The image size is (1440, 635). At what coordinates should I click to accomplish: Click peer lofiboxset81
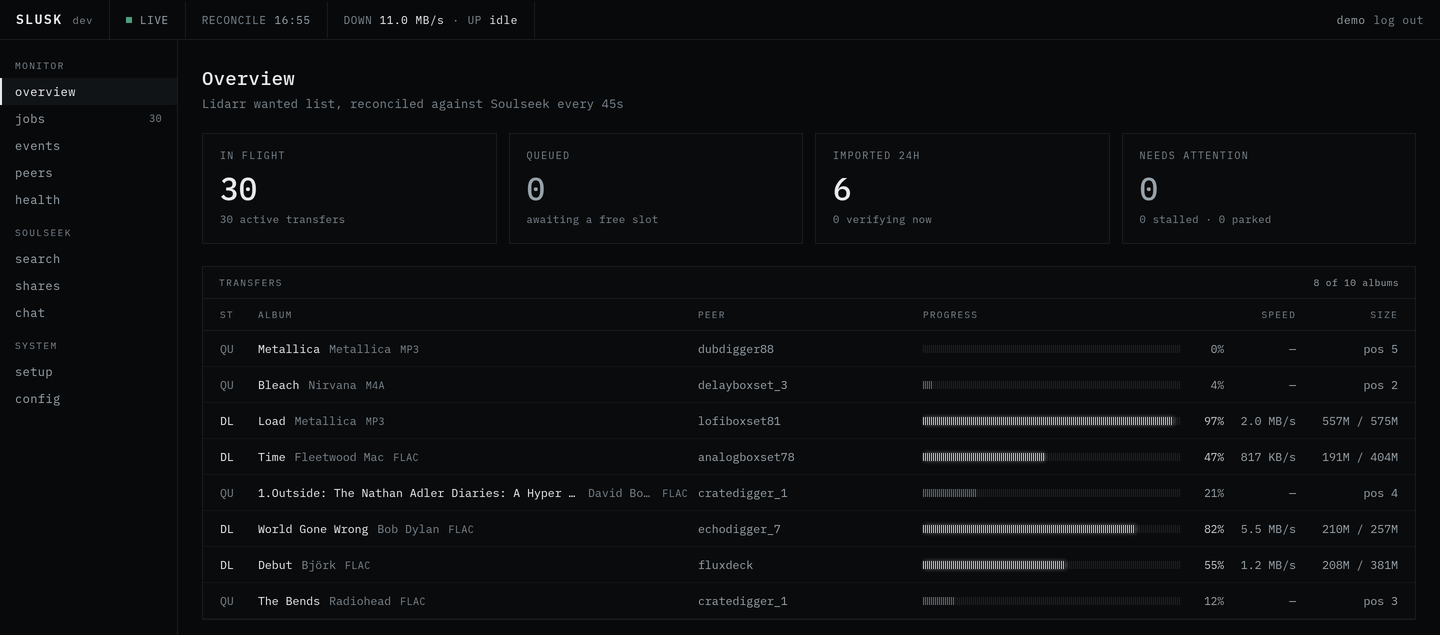coord(739,421)
